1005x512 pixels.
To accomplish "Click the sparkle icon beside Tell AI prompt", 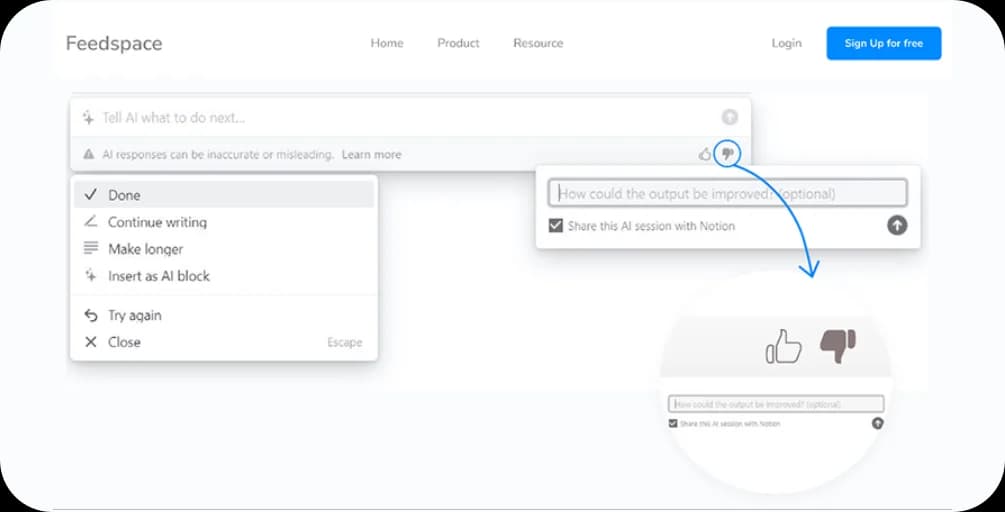I will pos(88,117).
